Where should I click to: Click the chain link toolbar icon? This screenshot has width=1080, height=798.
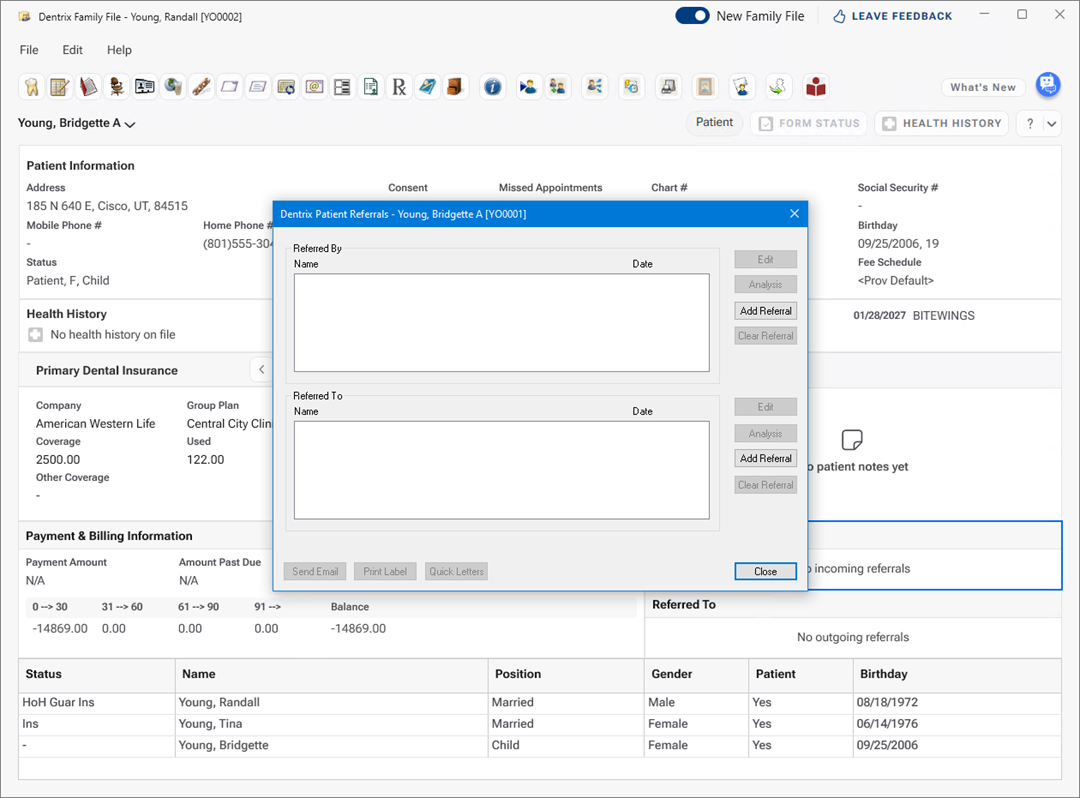(x=201, y=87)
